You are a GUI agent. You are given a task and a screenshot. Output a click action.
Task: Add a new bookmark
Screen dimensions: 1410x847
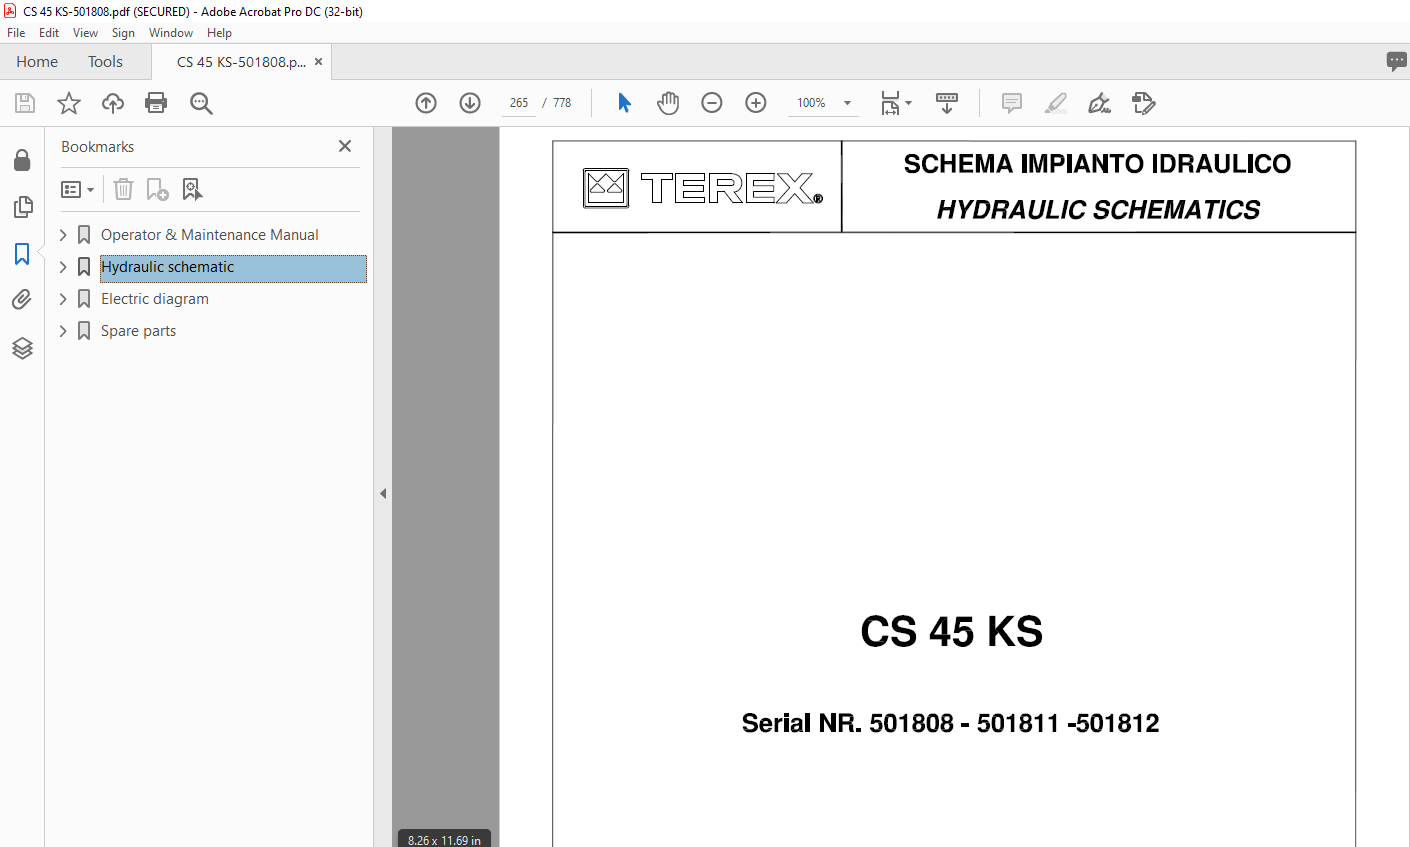click(x=158, y=189)
